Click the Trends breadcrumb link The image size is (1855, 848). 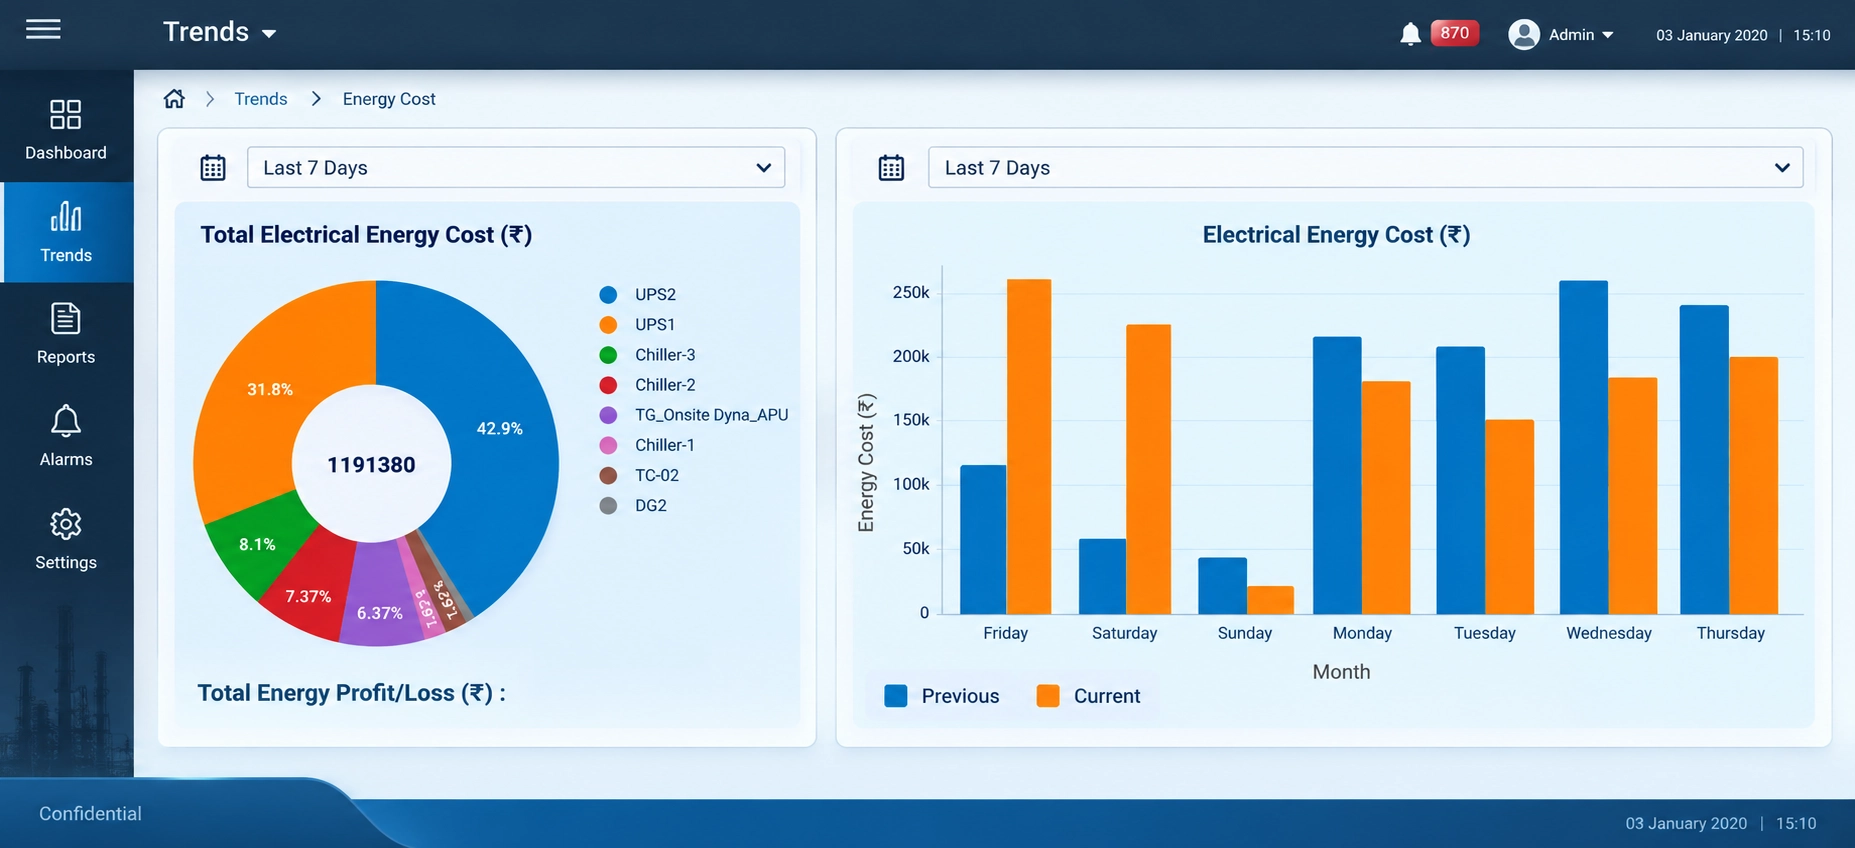click(261, 99)
